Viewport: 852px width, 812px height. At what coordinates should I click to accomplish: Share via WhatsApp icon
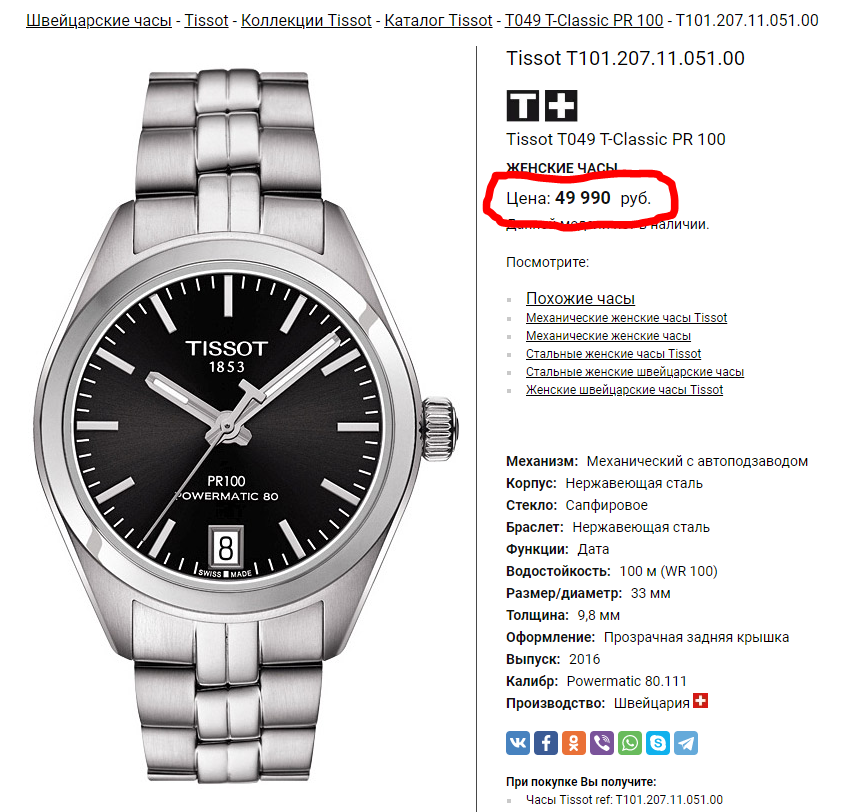[630, 743]
